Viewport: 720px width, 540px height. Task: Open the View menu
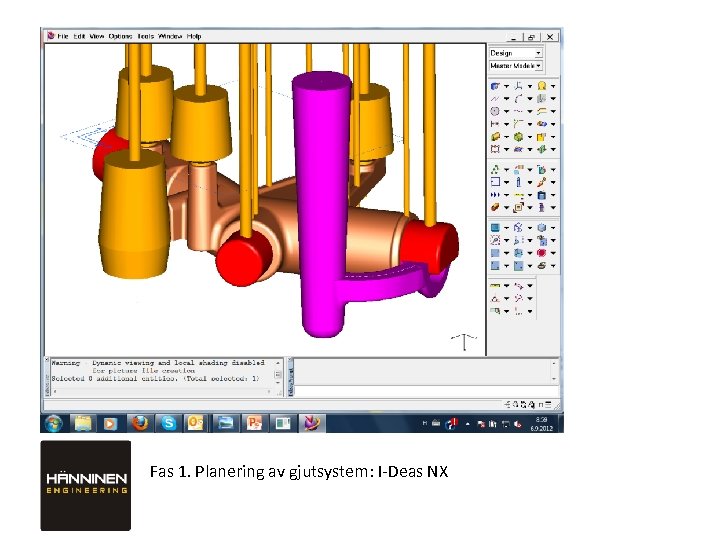coord(96,36)
